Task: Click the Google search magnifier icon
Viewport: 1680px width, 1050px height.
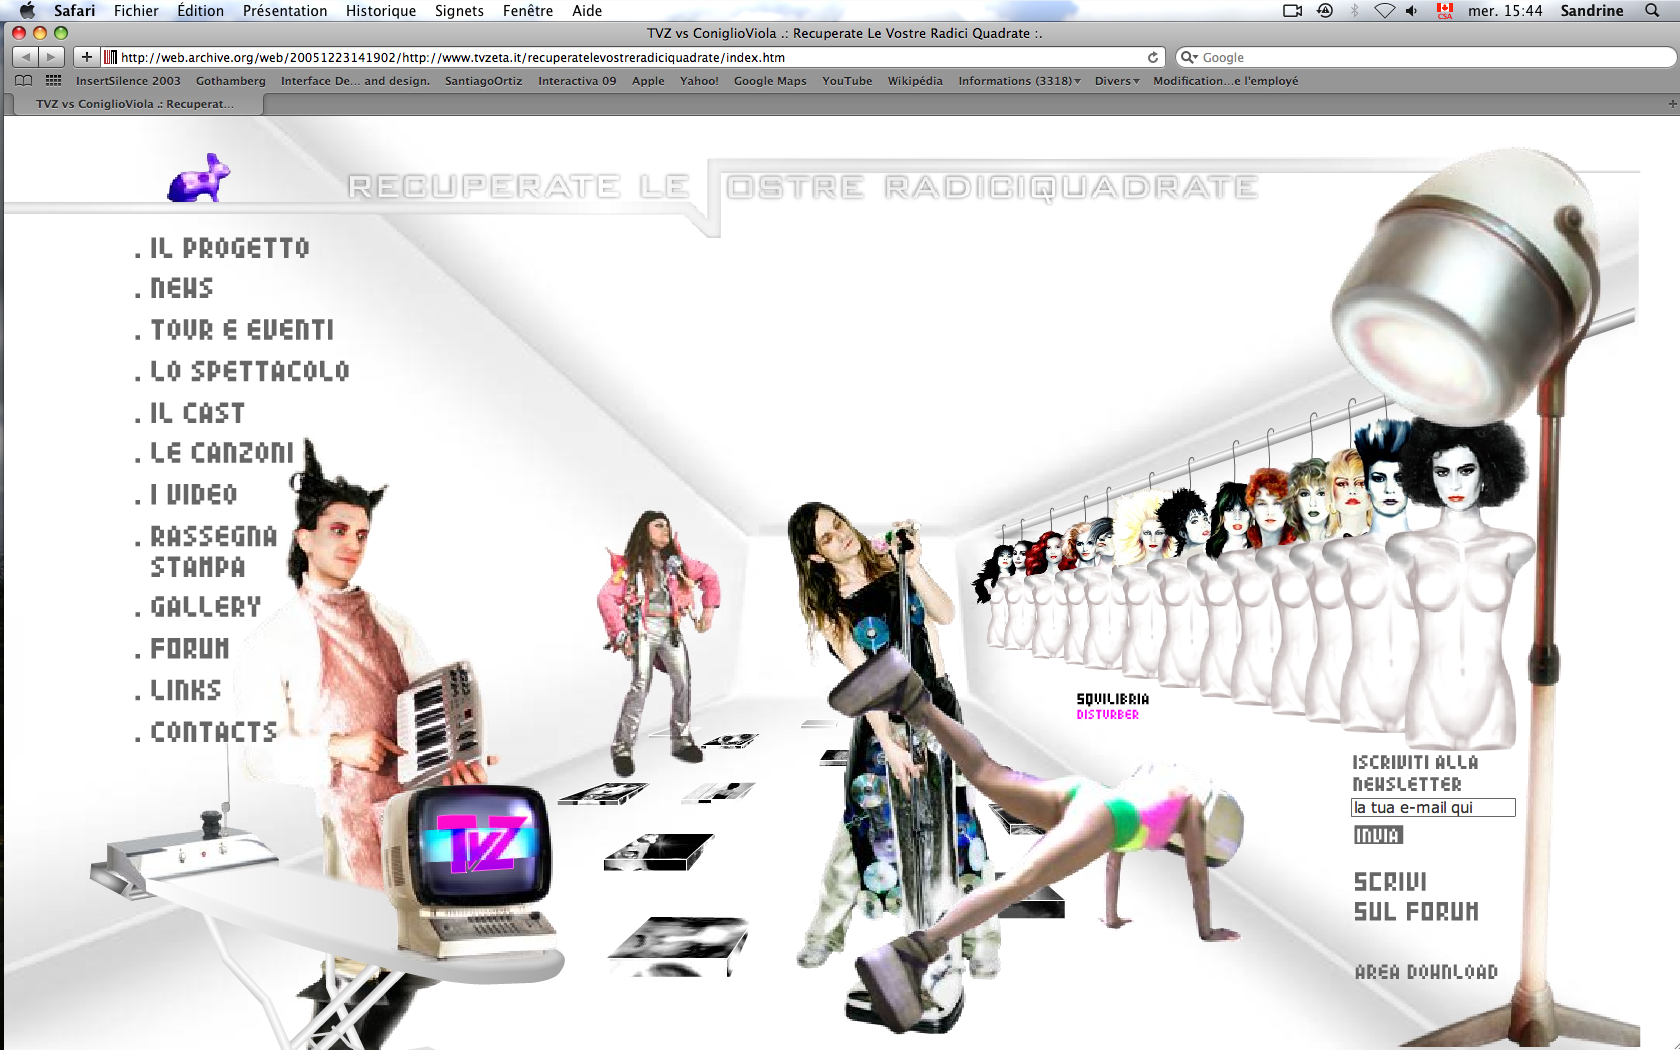Action: click(1189, 57)
